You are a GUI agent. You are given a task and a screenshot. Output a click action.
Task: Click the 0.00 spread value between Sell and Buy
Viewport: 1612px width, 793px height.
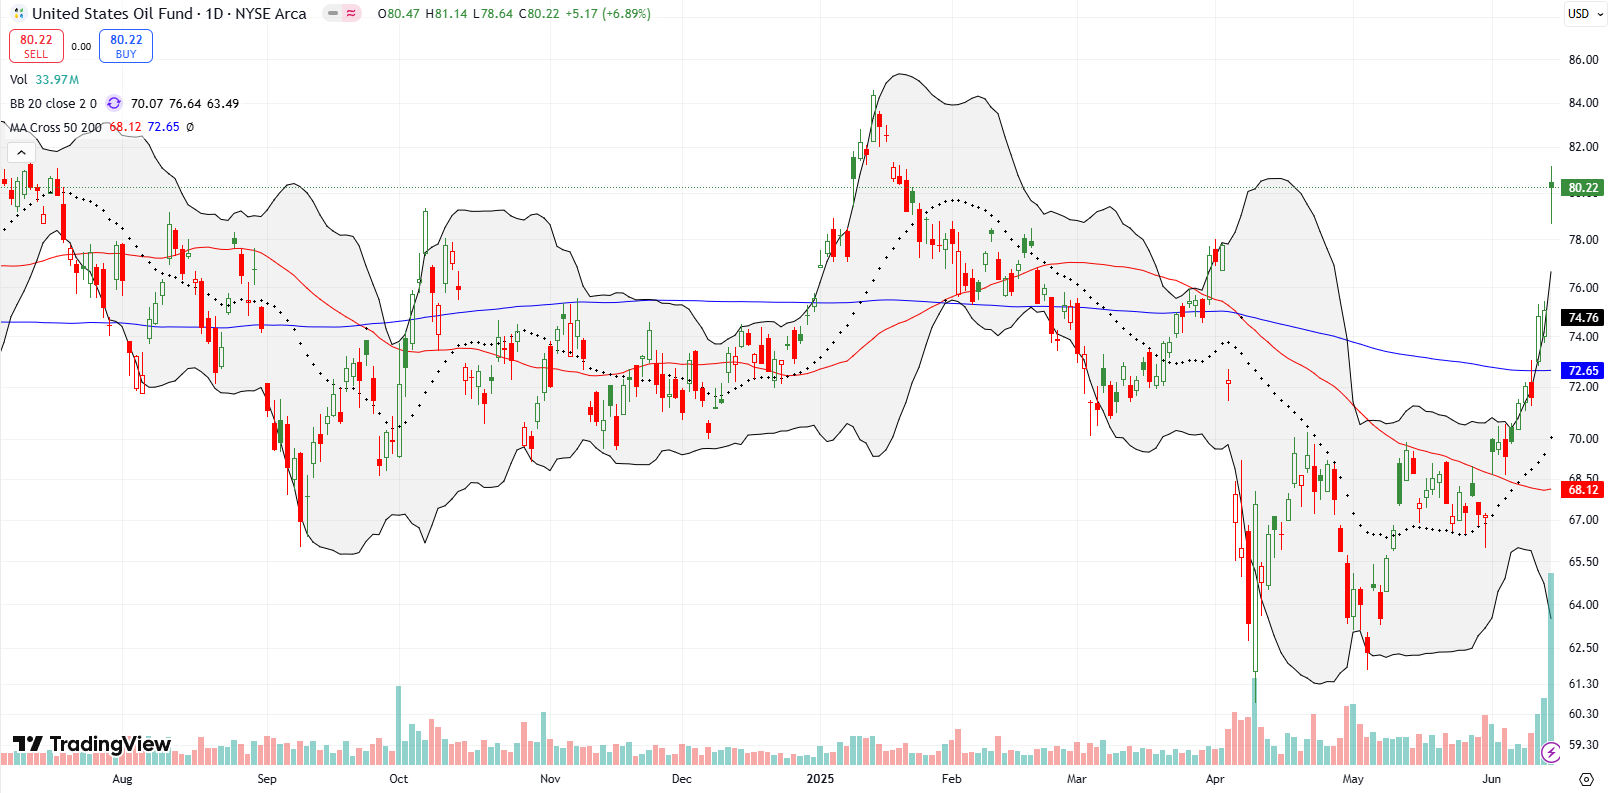[81, 47]
